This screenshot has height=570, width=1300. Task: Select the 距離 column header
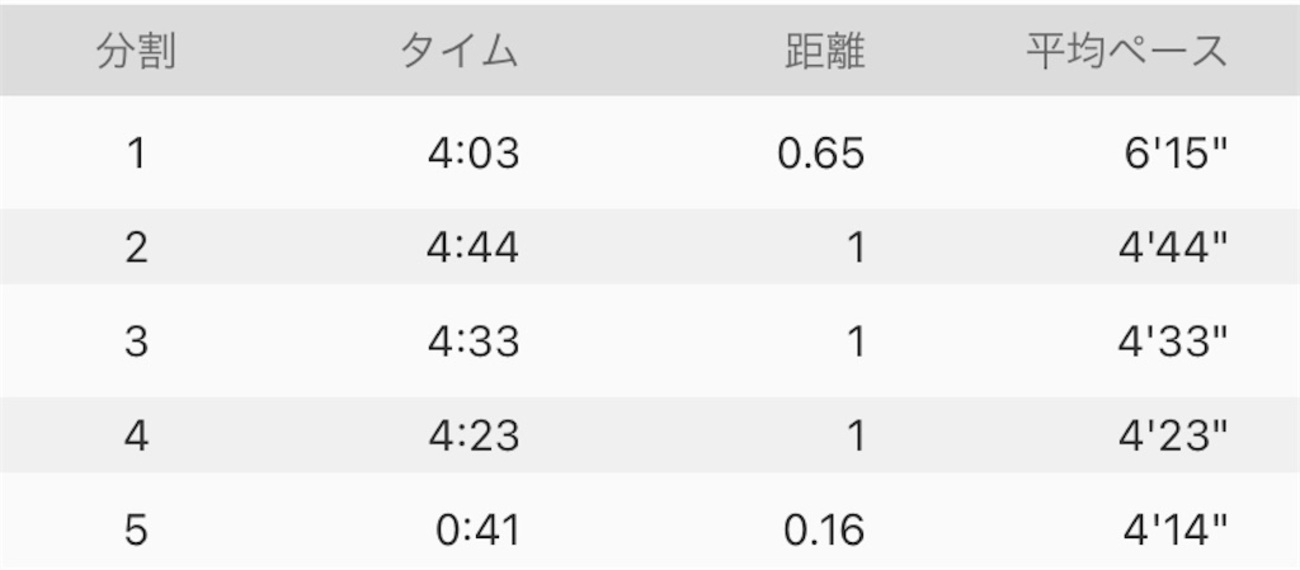[824, 52]
